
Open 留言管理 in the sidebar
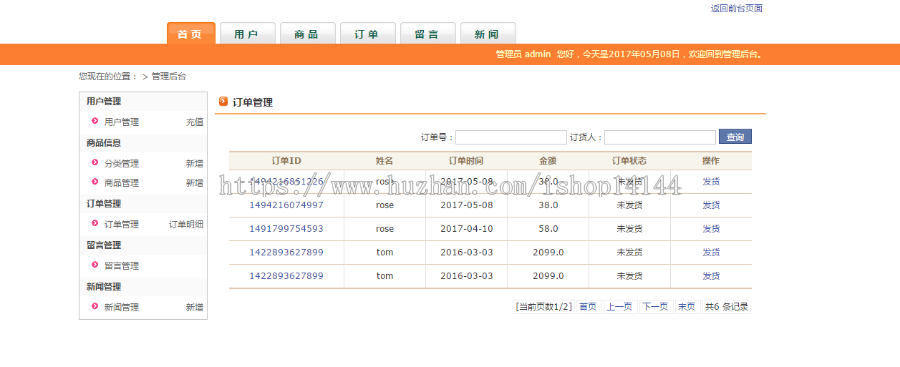click(122, 266)
